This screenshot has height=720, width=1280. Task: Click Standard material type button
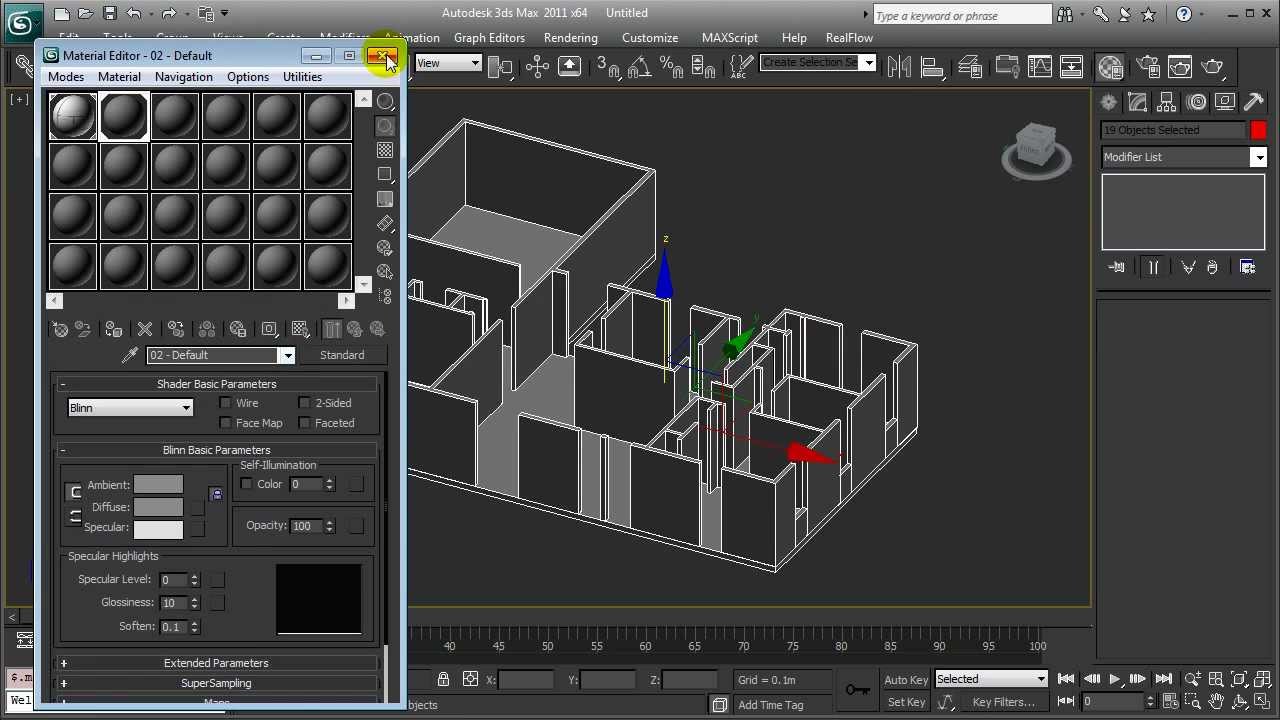click(342, 355)
